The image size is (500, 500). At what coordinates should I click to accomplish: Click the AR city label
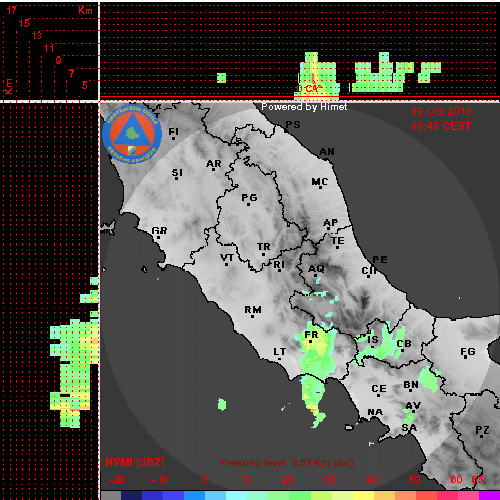(x=214, y=164)
